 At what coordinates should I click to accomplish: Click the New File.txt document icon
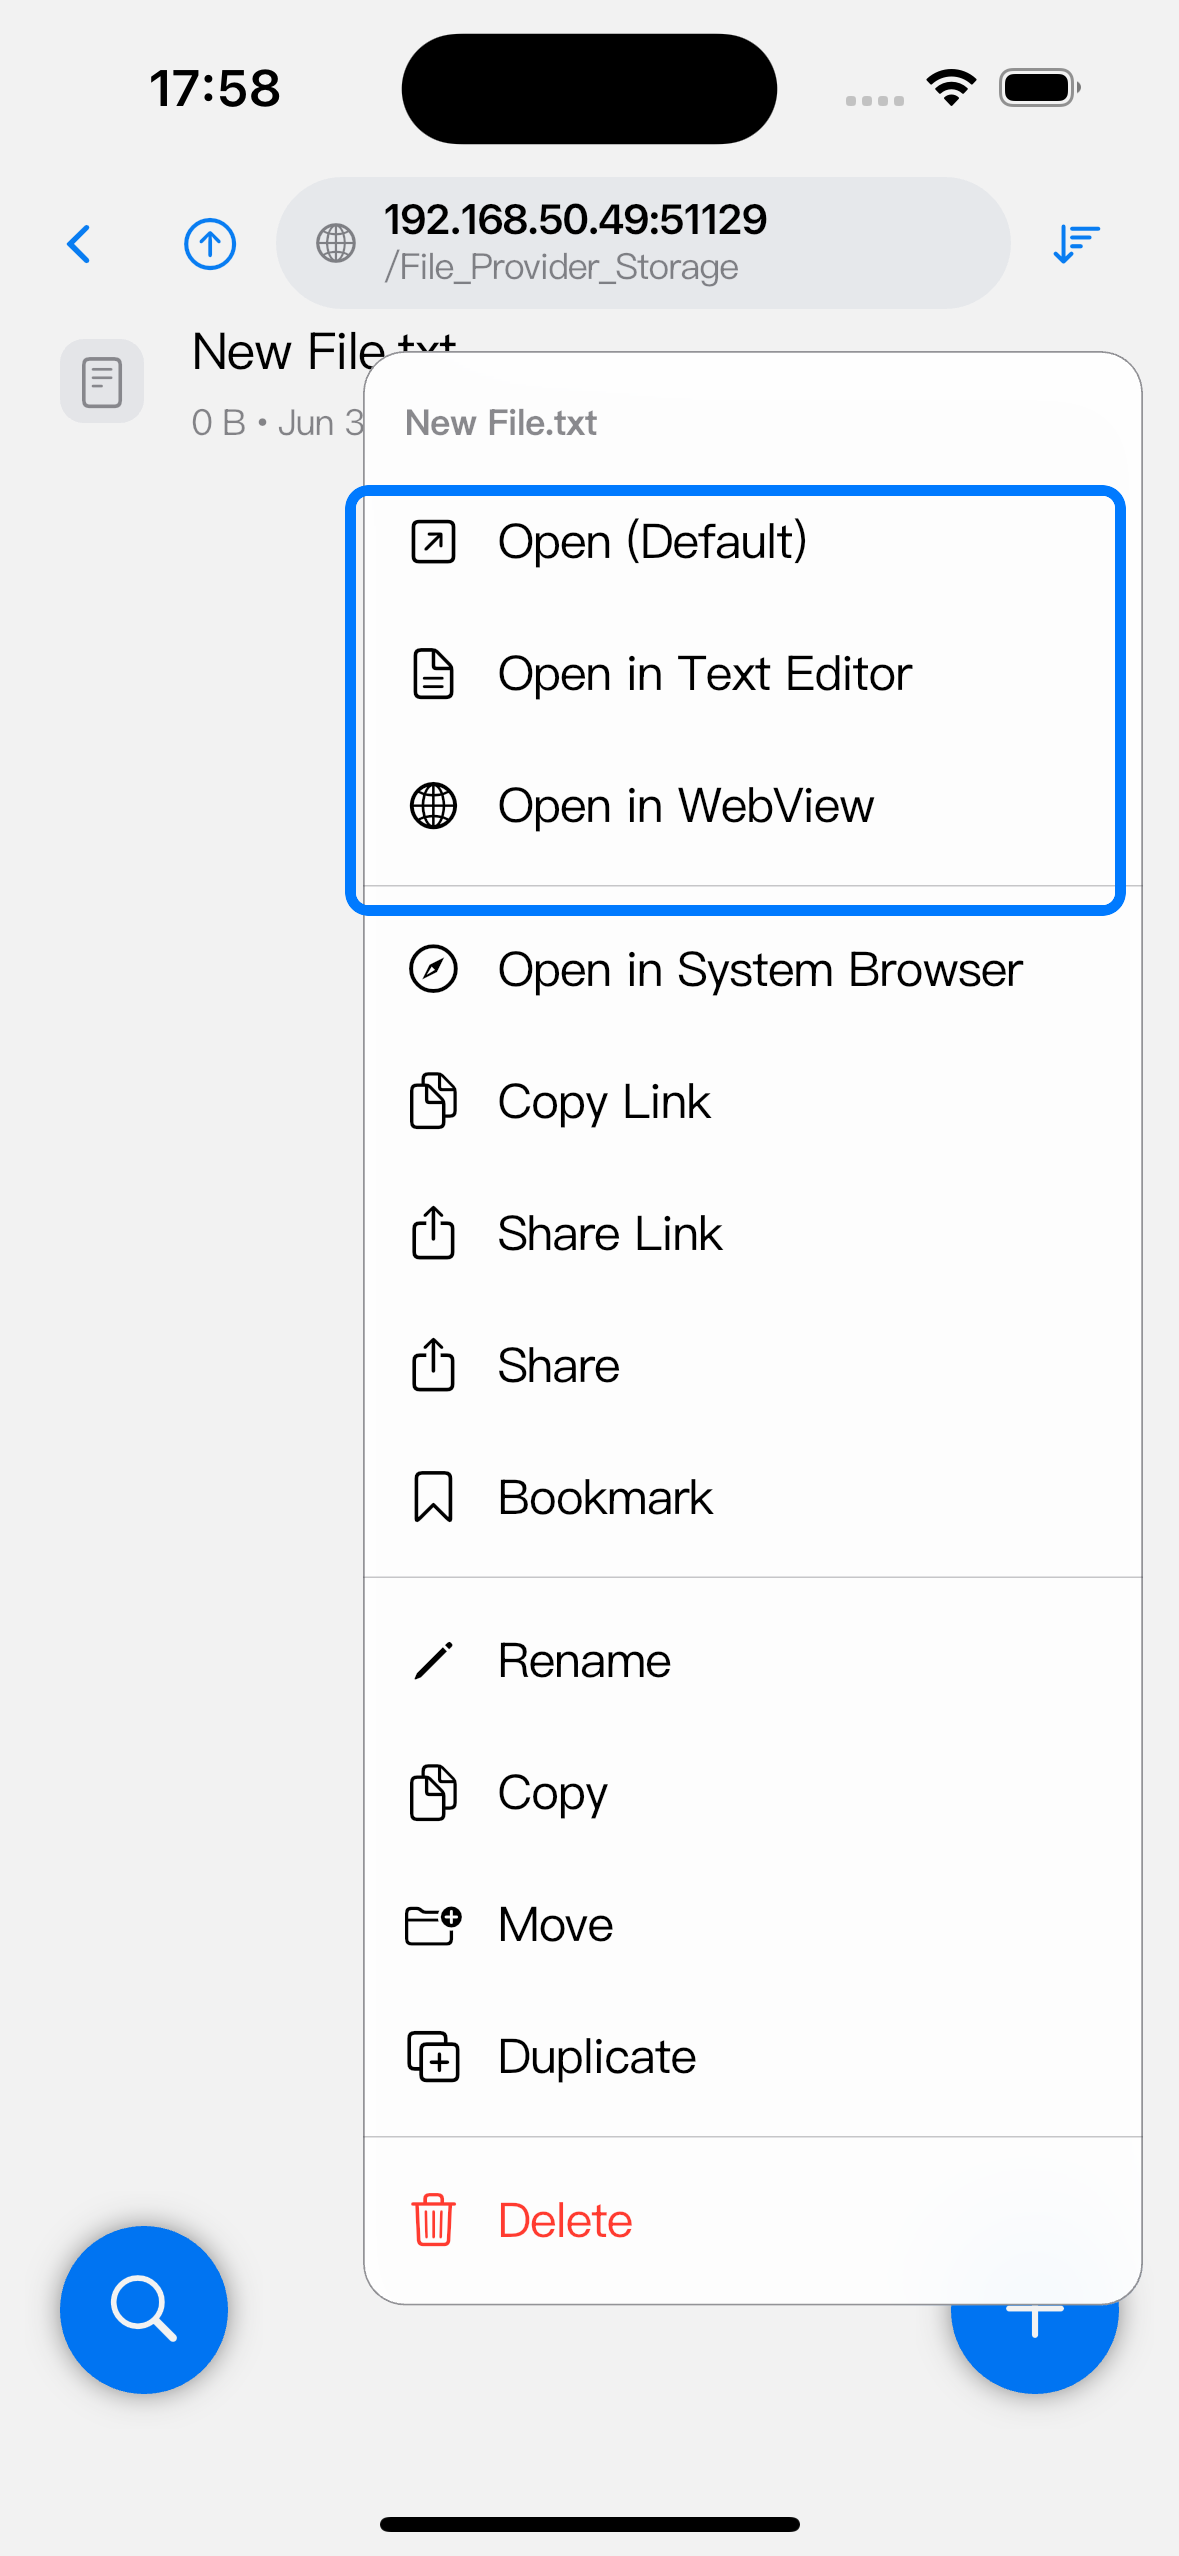(102, 381)
